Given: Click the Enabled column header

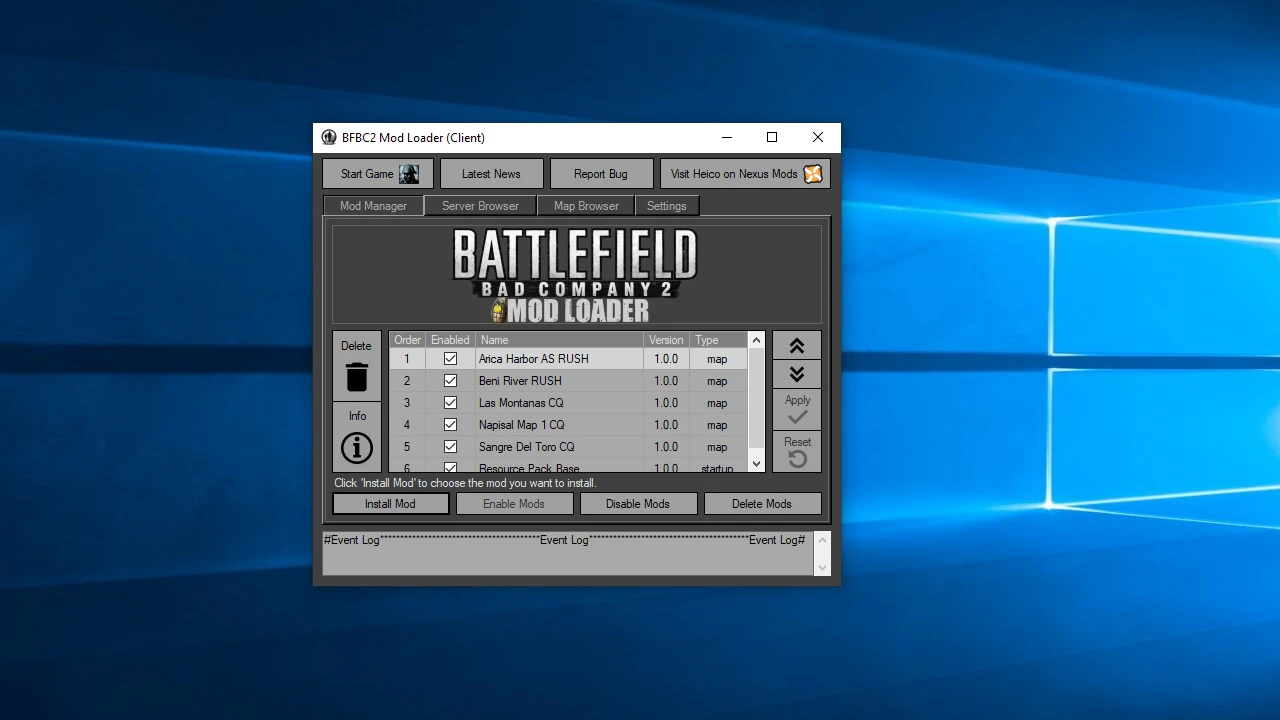Looking at the screenshot, I should coord(450,340).
